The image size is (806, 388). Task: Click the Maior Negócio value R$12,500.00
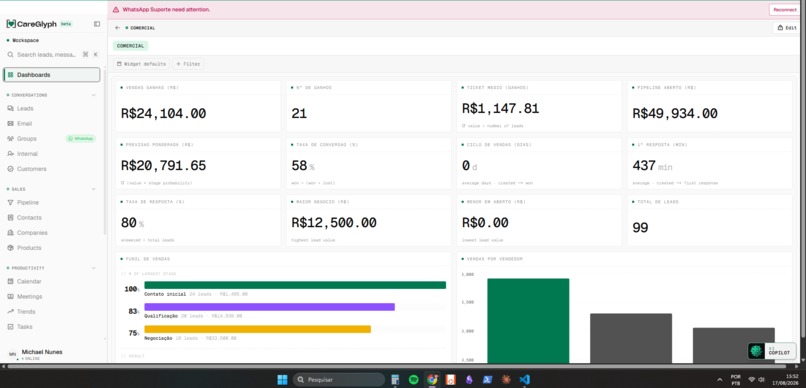coord(334,223)
